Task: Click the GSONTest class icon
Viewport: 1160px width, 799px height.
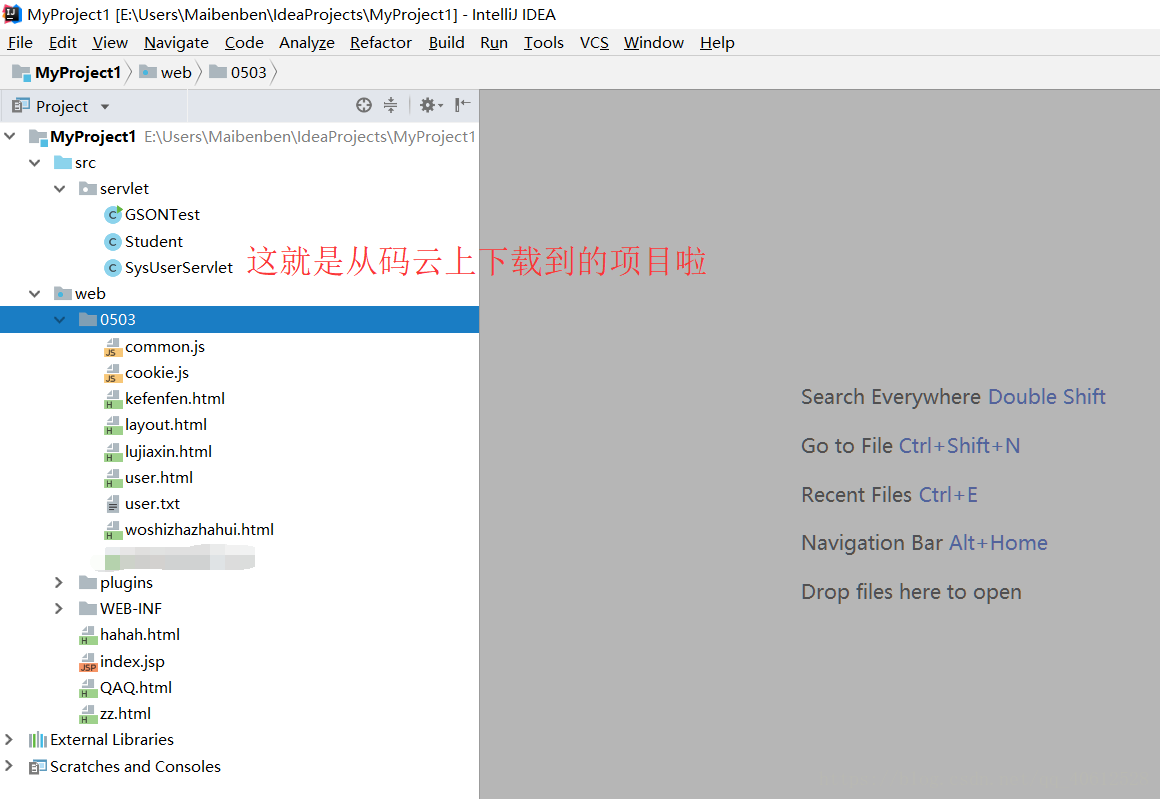Action: coord(112,215)
